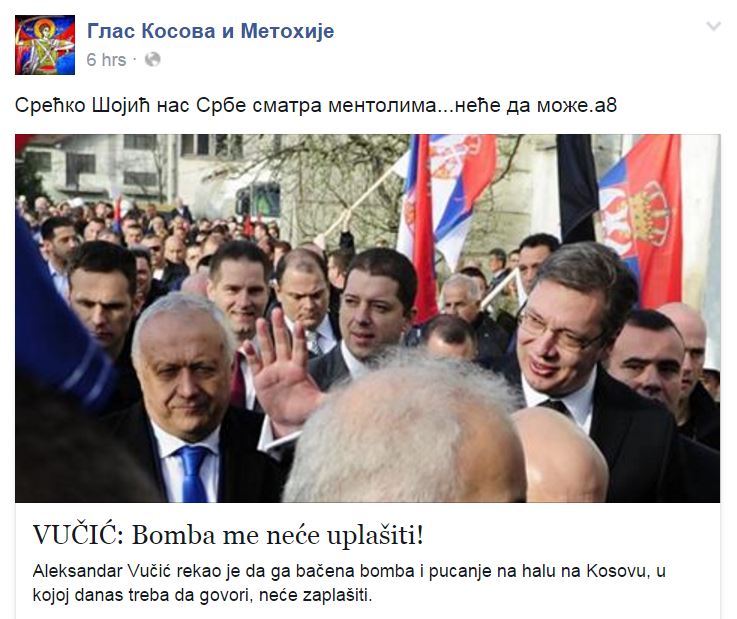Image resolution: width=737 pixels, height=619 pixels.
Task: Click the second description line ending "neće zaplašiti"
Action: 202,595
